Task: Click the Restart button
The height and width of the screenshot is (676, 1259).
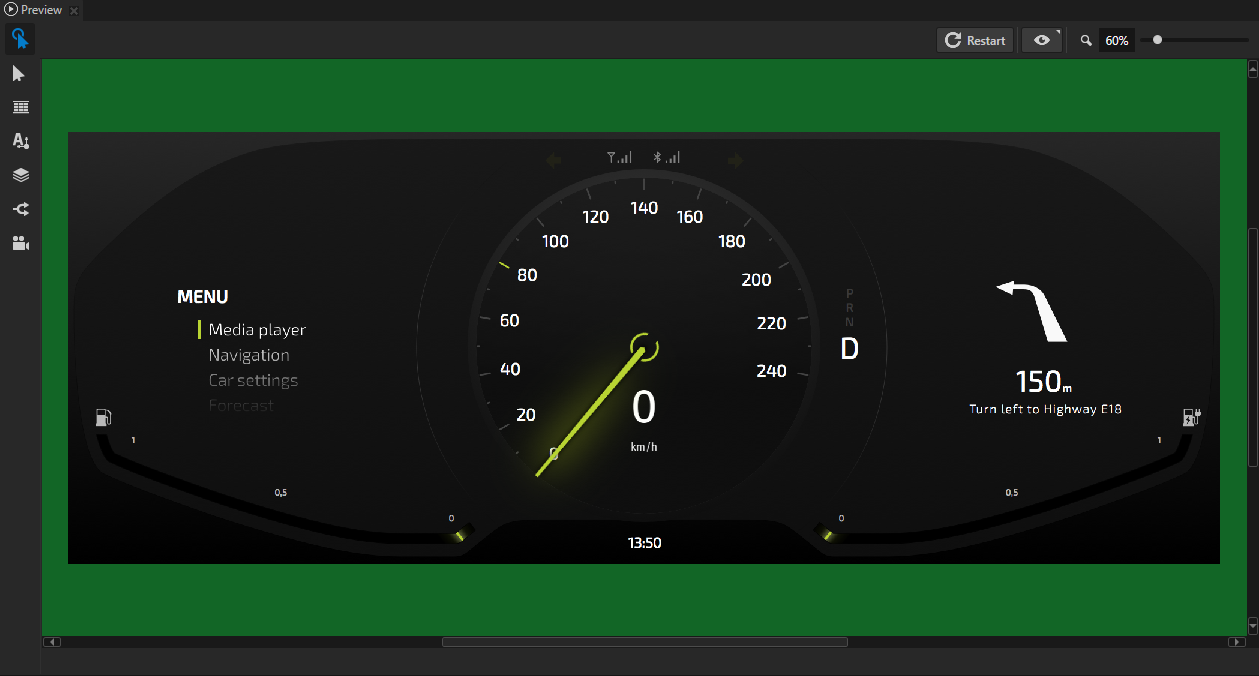Action: tap(975, 40)
